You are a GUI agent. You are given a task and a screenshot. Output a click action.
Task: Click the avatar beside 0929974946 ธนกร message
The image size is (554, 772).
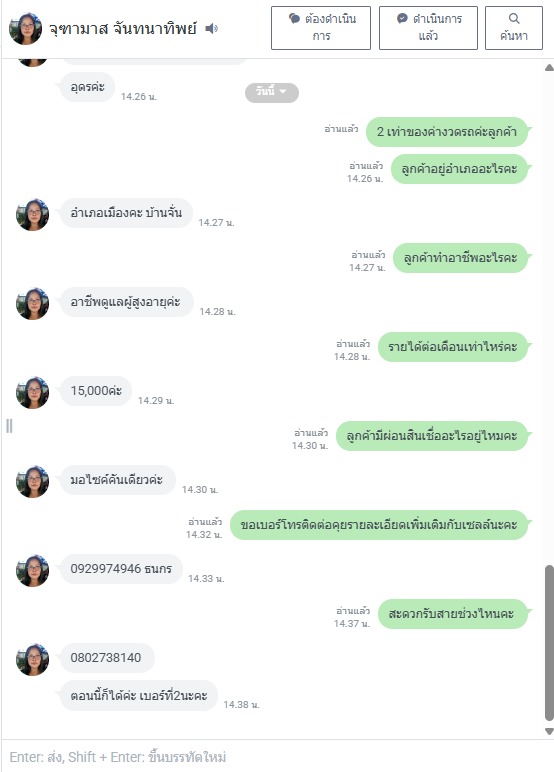(x=33, y=571)
